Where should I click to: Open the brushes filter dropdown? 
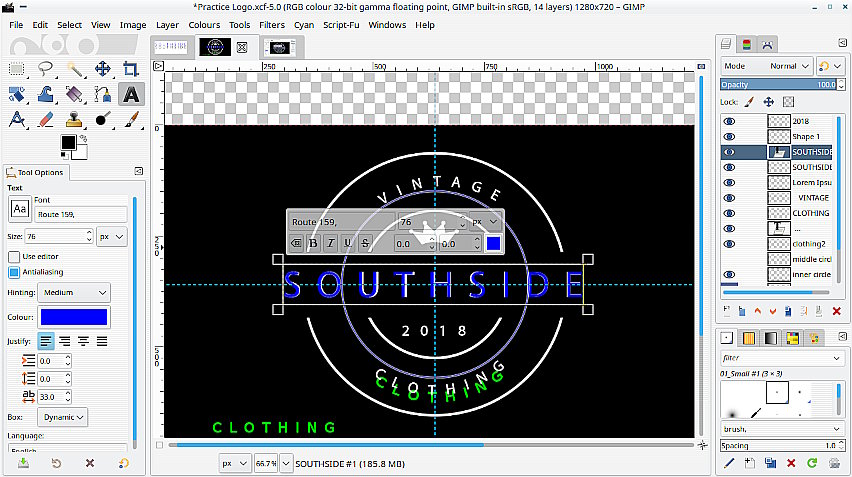[781, 358]
